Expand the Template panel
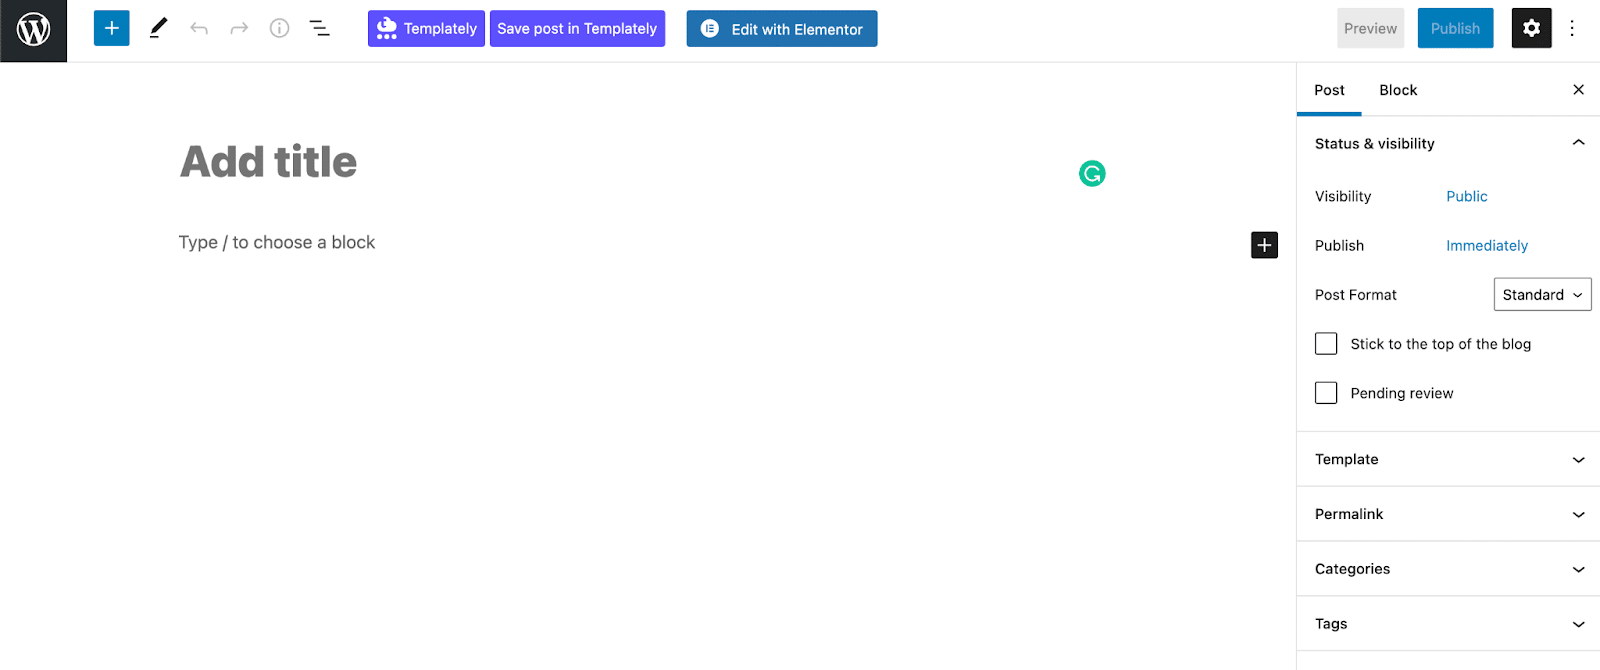Viewport: 1600px width, 670px height. (x=1447, y=459)
